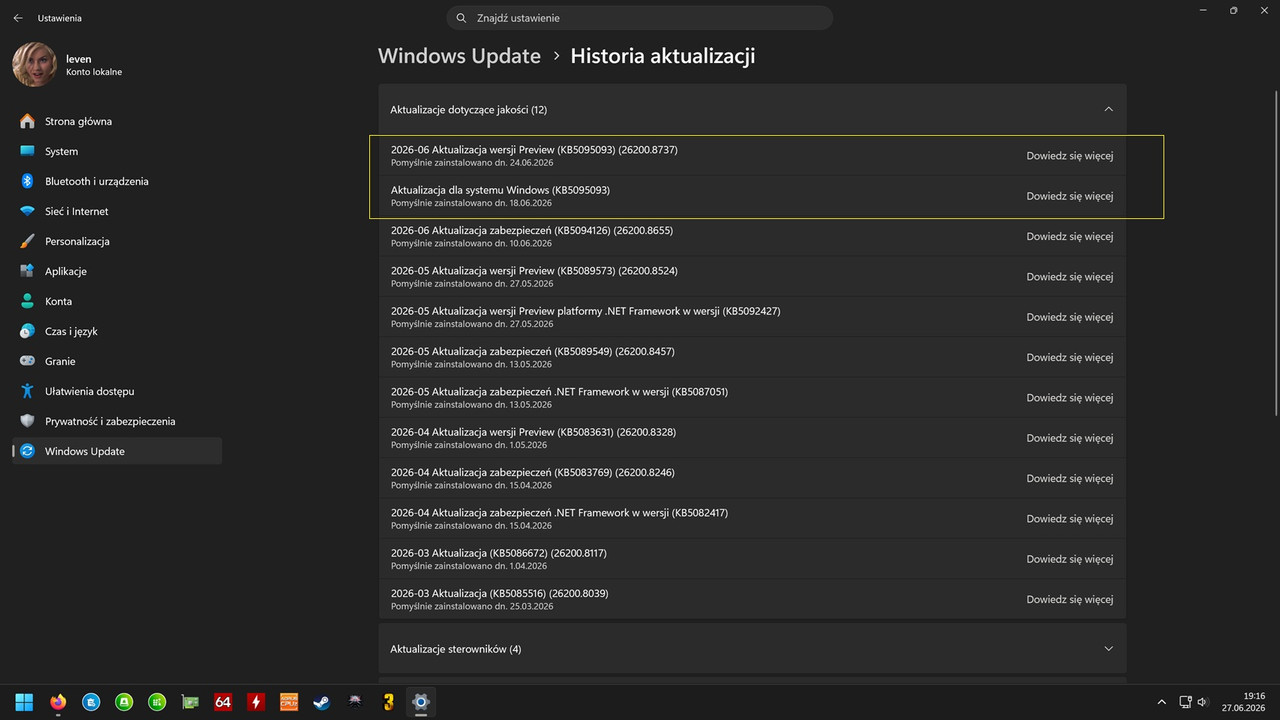Open Dowiedz się więcej for KB5089573

[1069, 276]
